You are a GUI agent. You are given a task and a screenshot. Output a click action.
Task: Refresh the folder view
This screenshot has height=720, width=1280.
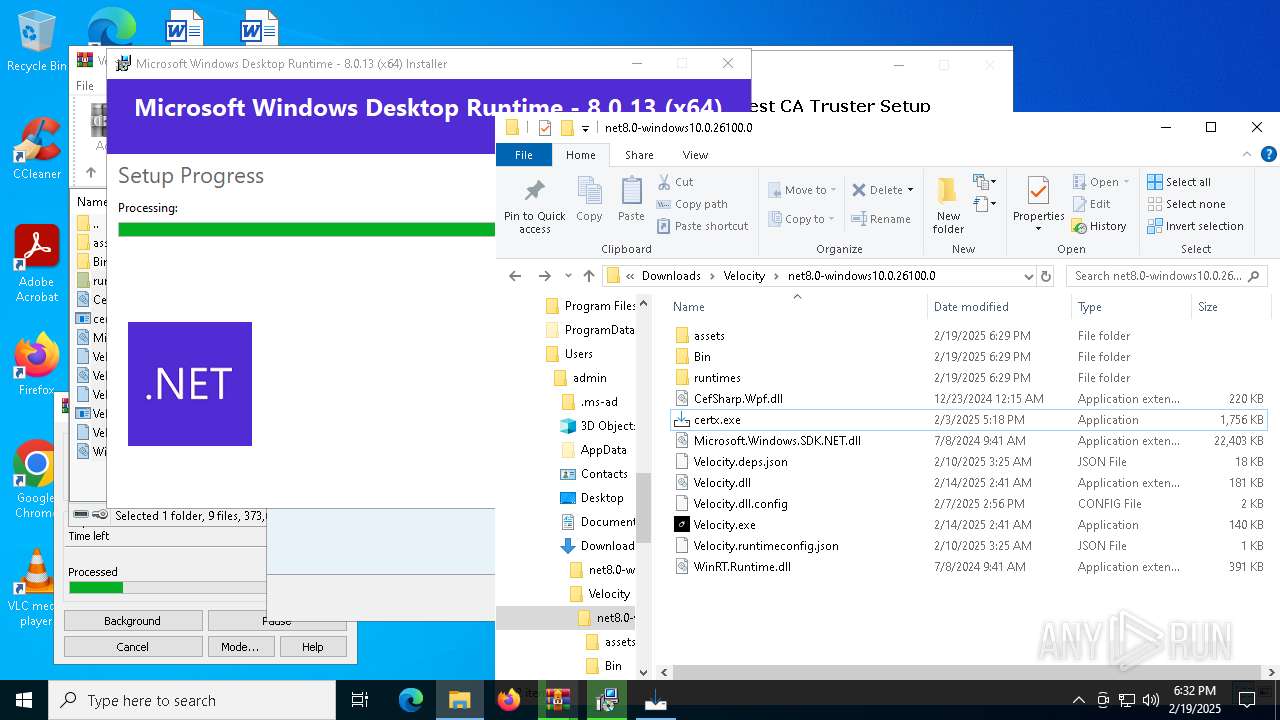point(1046,276)
